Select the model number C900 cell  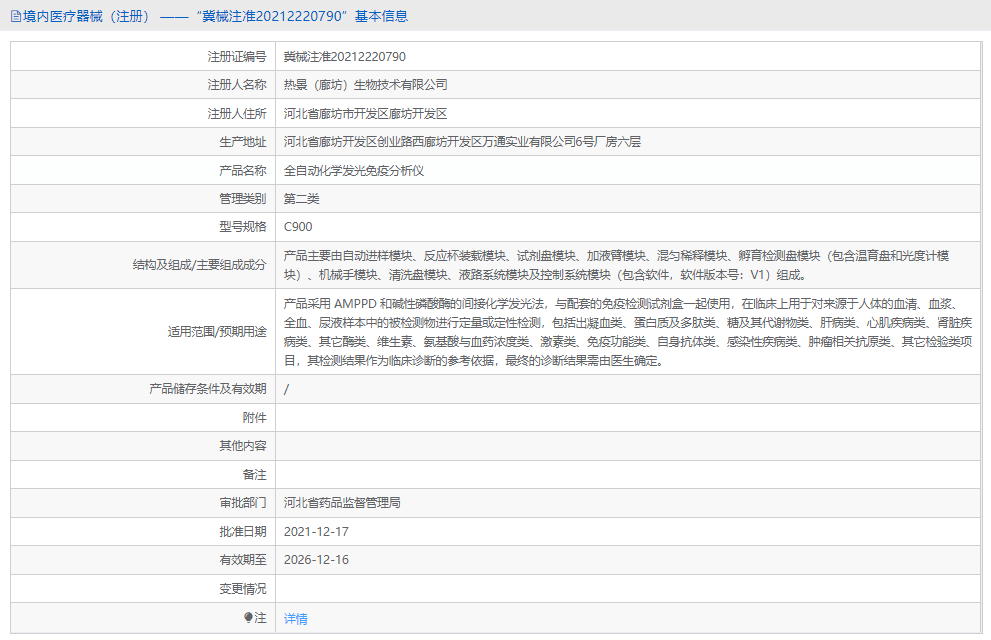click(297, 227)
